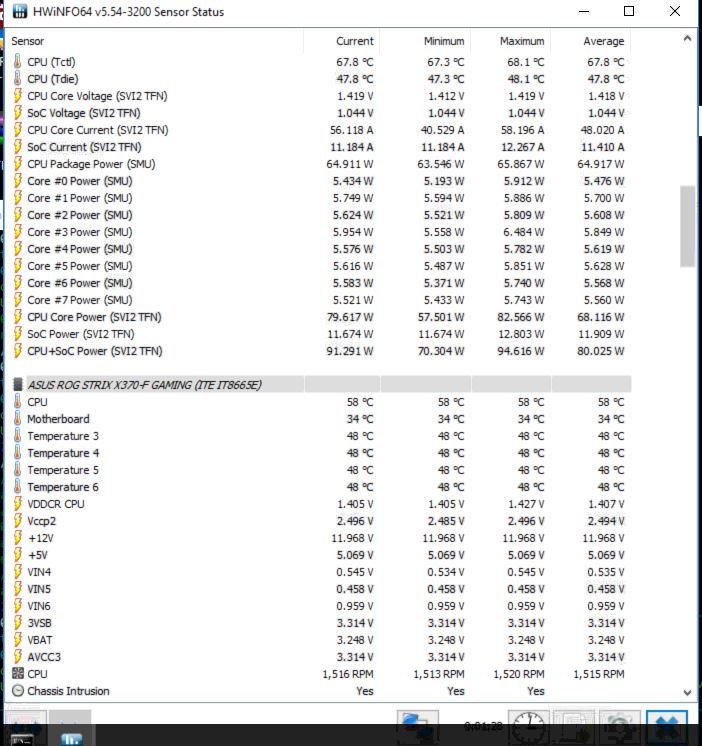702x746 pixels.
Task: Click HWiNFO icon in Windows taskbar
Action: coord(71,739)
